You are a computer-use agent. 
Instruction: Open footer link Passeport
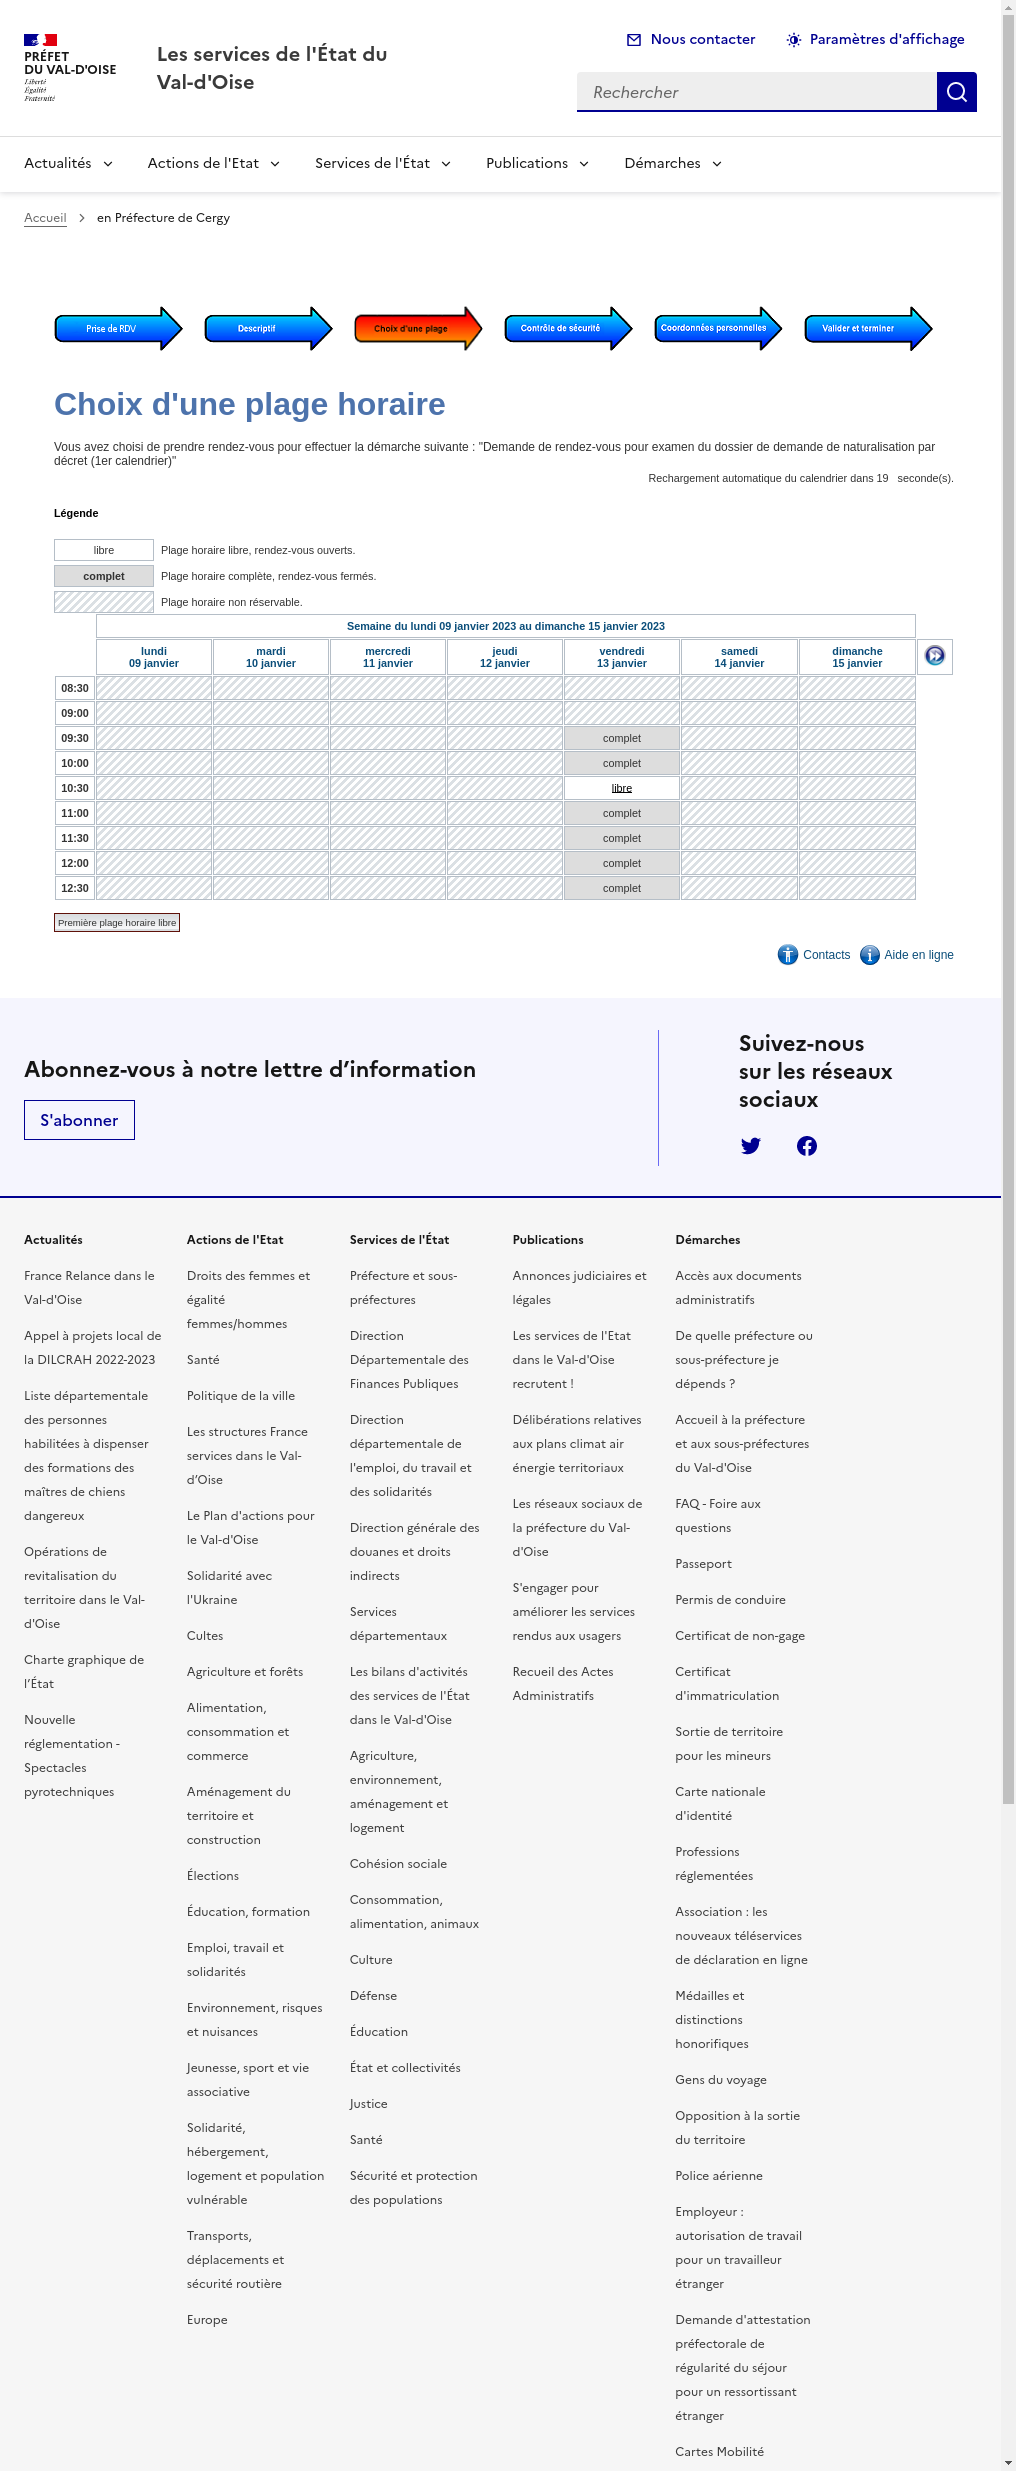(703, 1564)
